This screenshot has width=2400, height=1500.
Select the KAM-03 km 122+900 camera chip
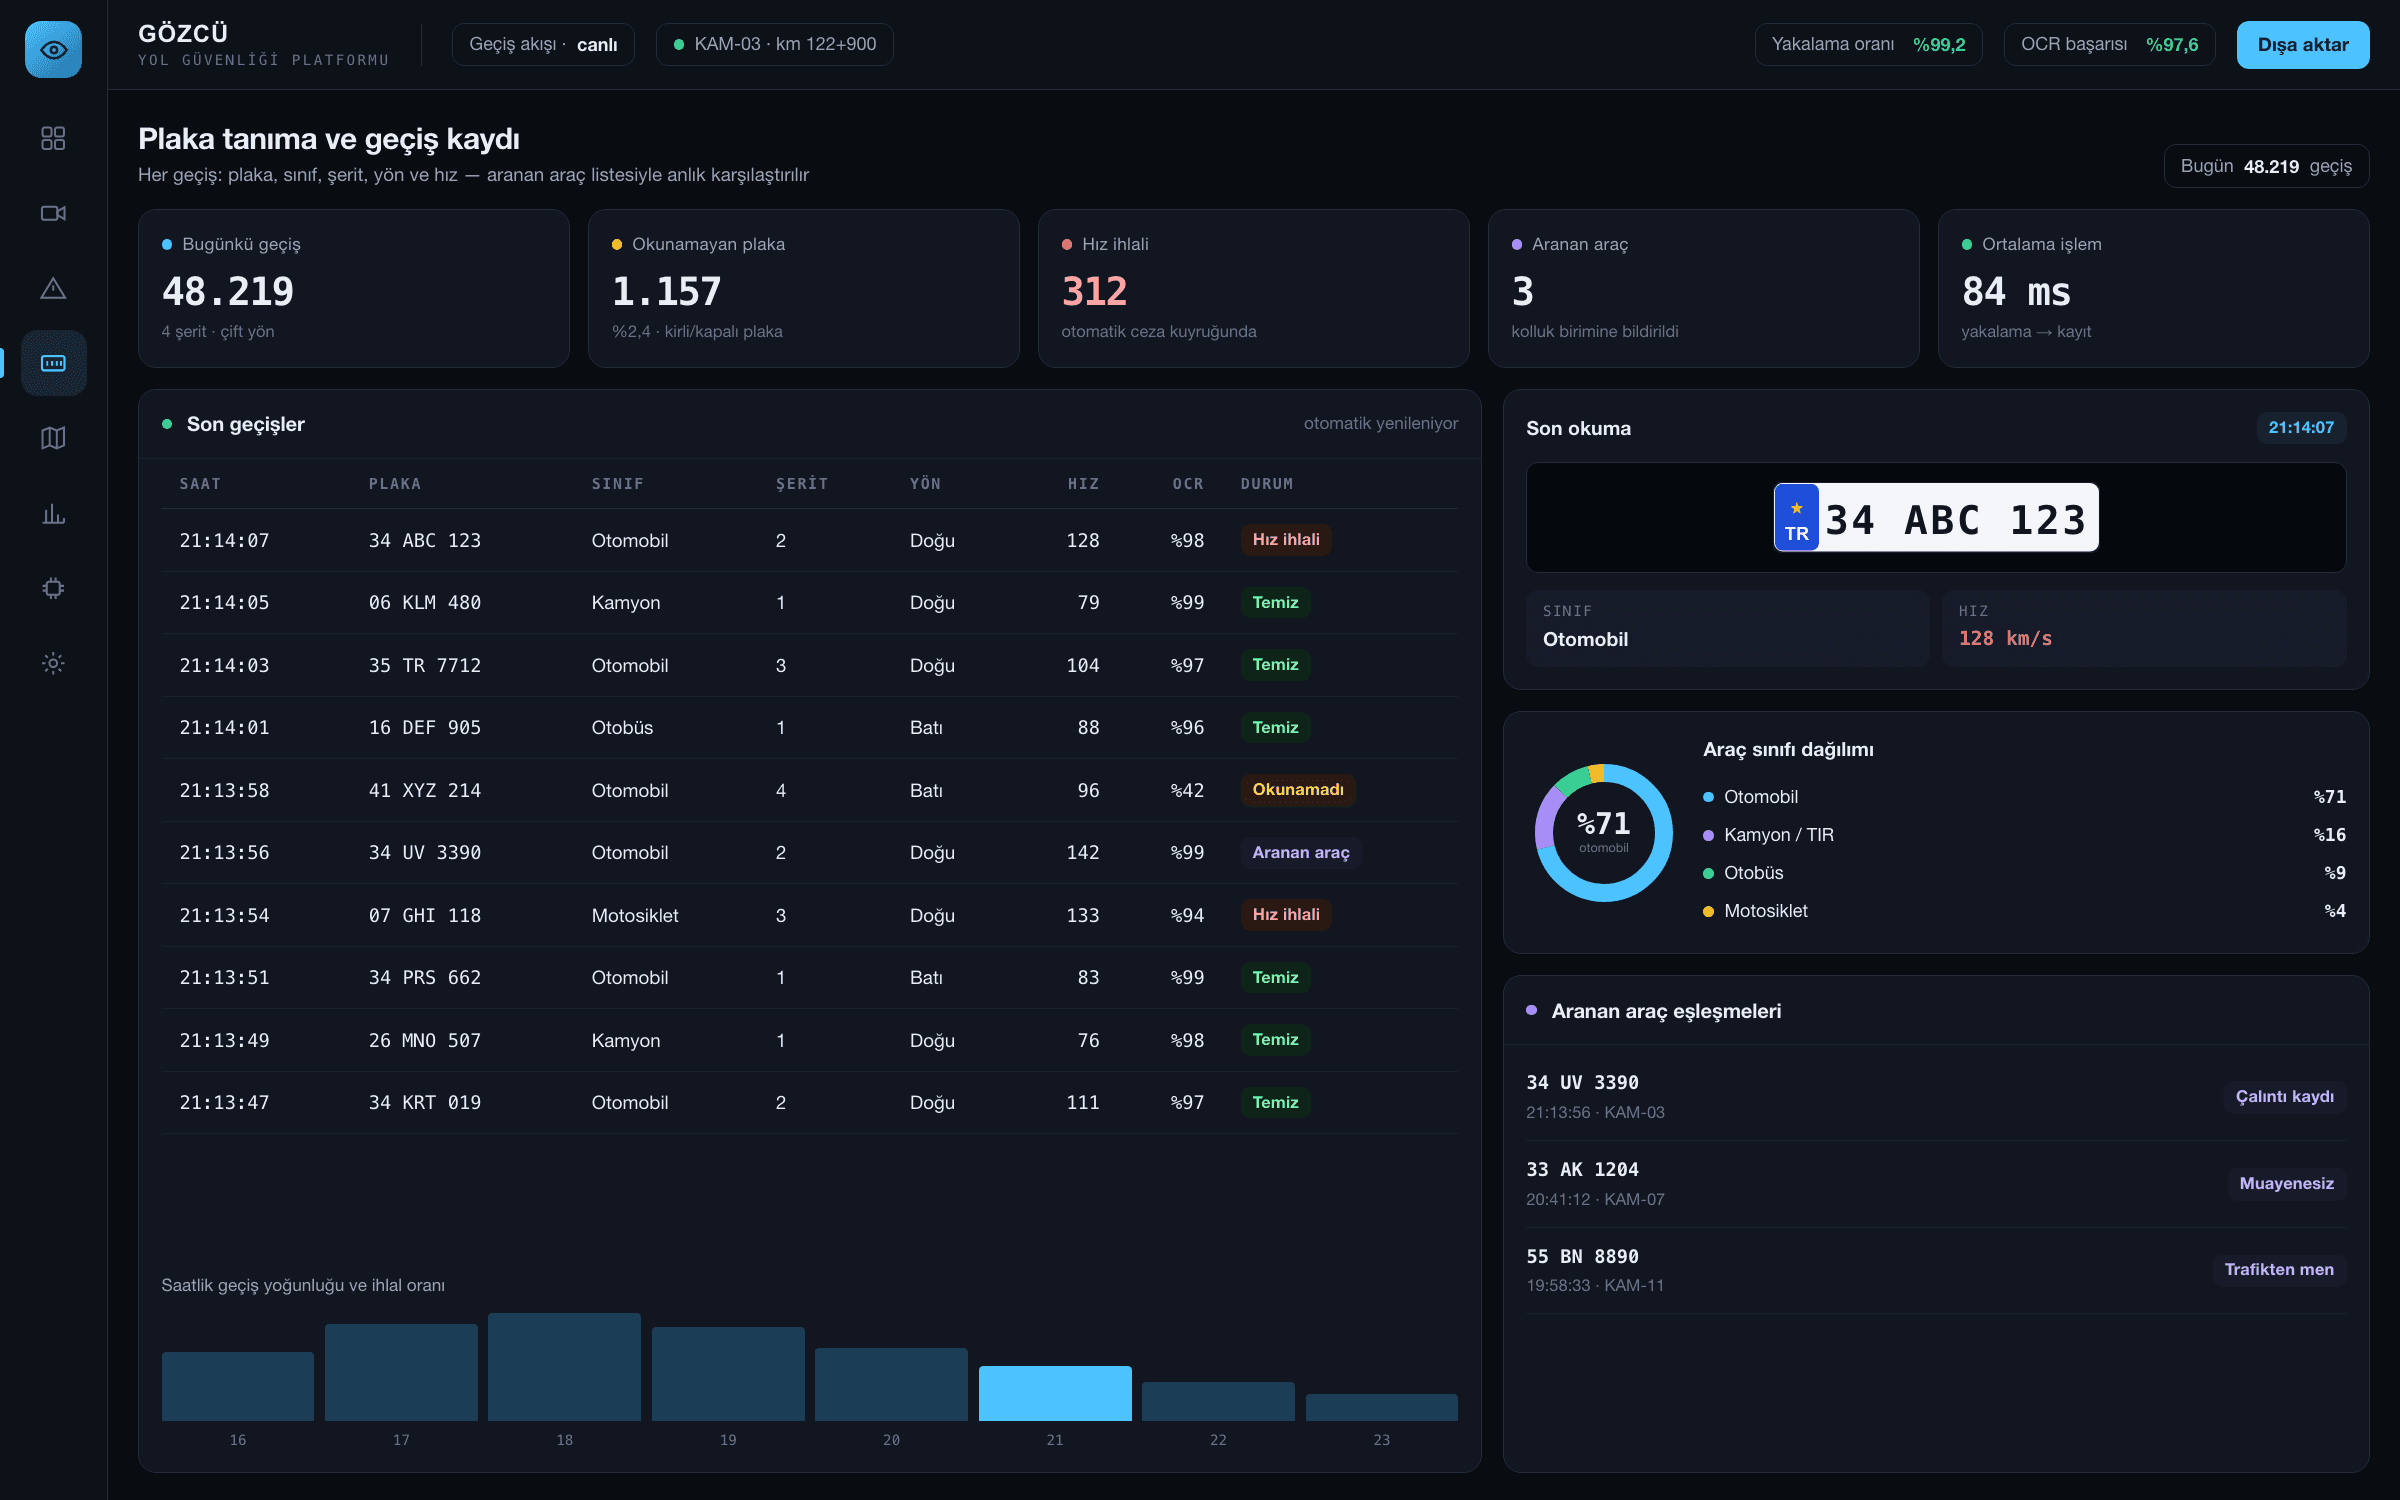pyautogui.click(x=774, y=45)
